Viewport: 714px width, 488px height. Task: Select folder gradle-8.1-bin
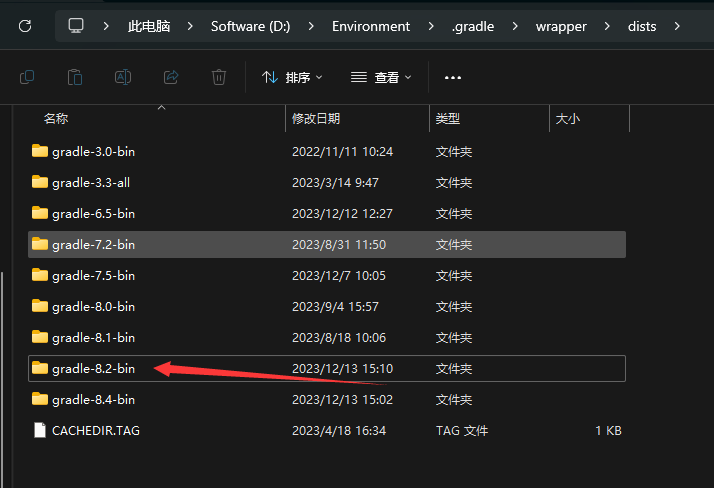326,337
